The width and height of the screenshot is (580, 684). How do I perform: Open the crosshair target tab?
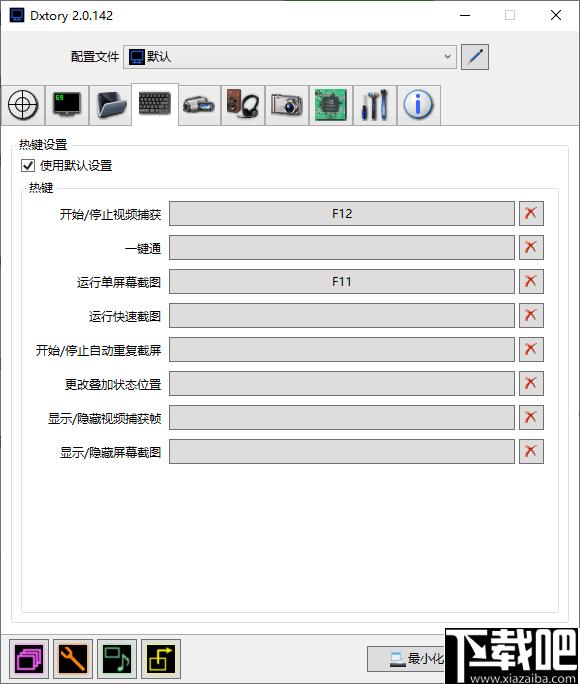tap(23, 105)
